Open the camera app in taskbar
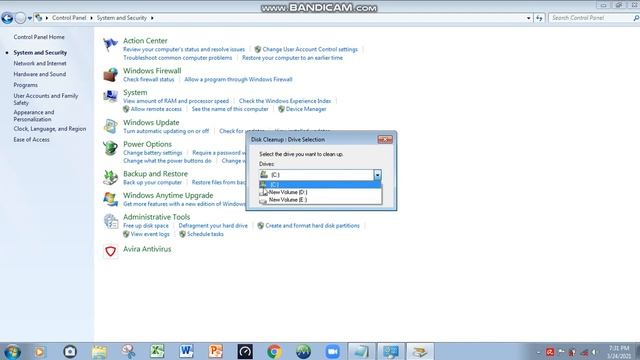640x360 pixels. (x=70, y=352)
